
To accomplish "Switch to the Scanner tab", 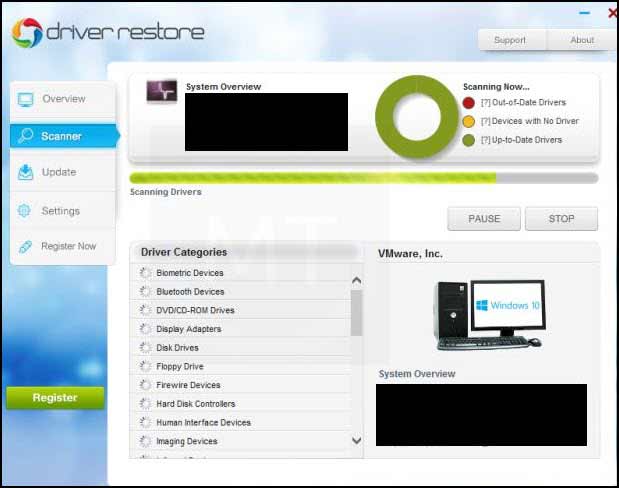I will (x=64, y=136).
